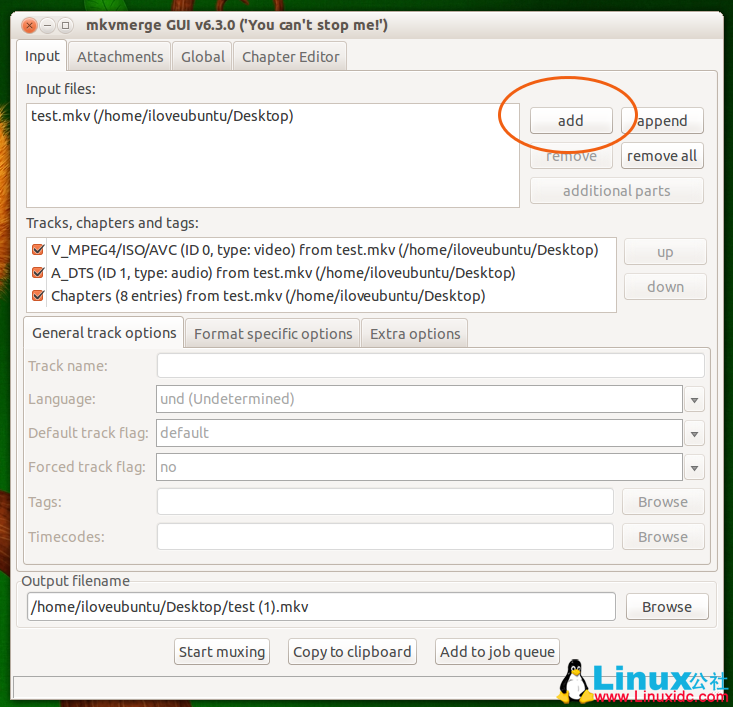Open the Global tab

[203, 57]
